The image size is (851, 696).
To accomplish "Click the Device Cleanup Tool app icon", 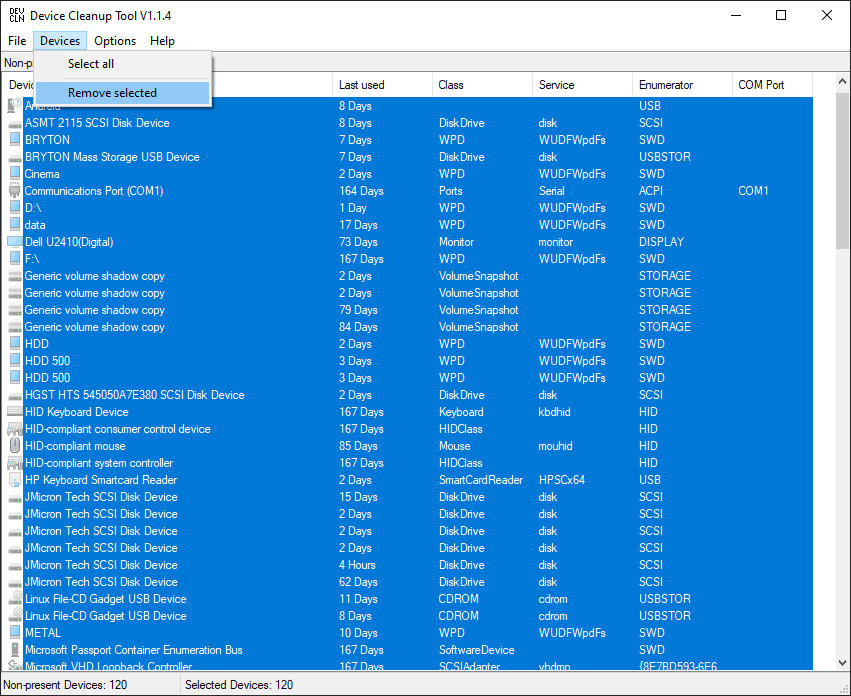I will (16, 15).
